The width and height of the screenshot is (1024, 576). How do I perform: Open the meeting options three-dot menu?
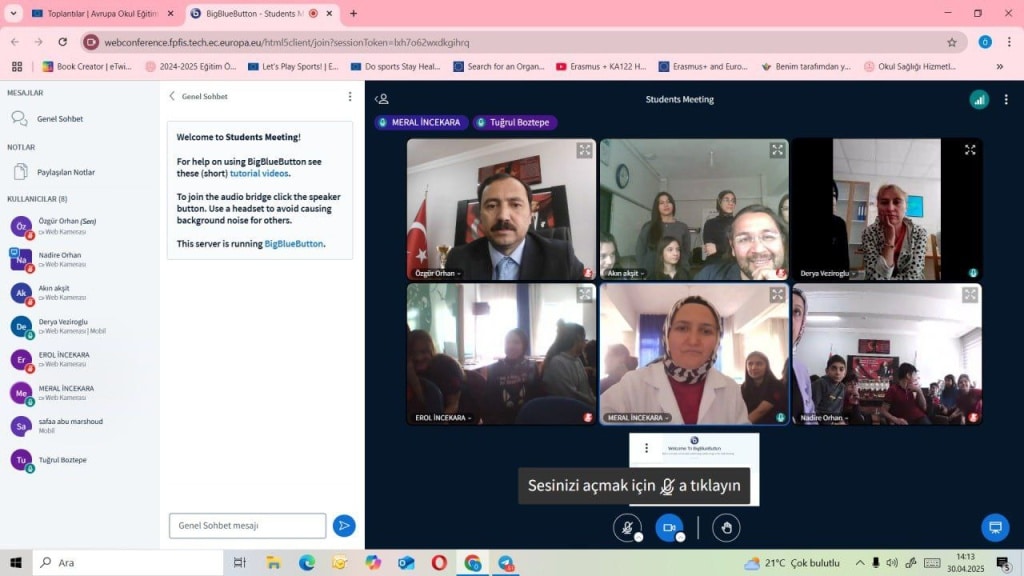(x=1006, y=99)
